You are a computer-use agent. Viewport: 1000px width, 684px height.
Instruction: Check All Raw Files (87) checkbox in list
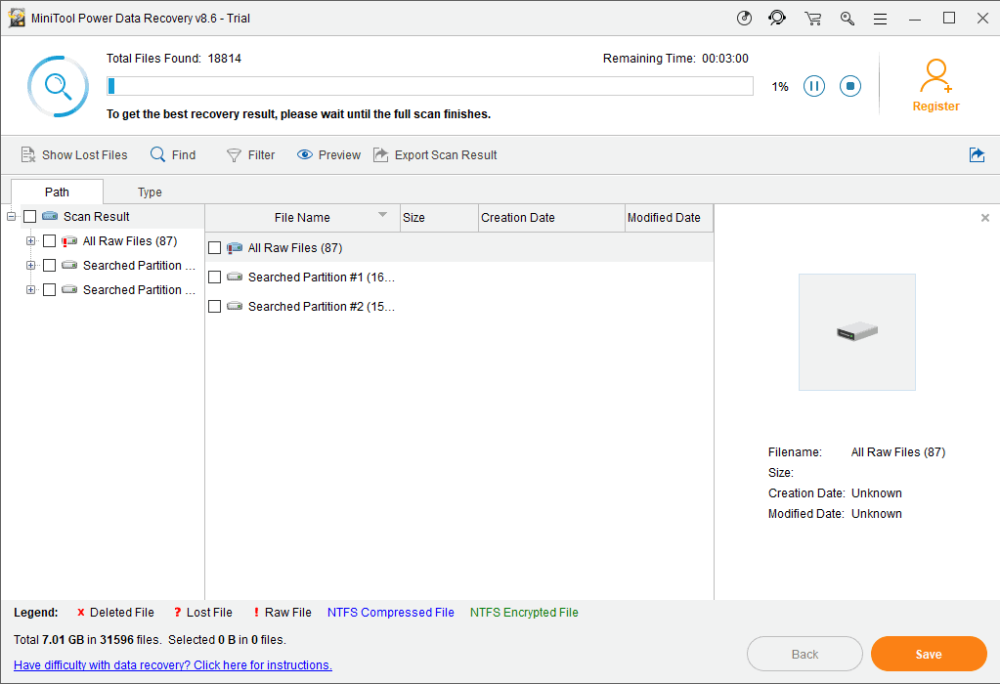[x=215, y=247]
